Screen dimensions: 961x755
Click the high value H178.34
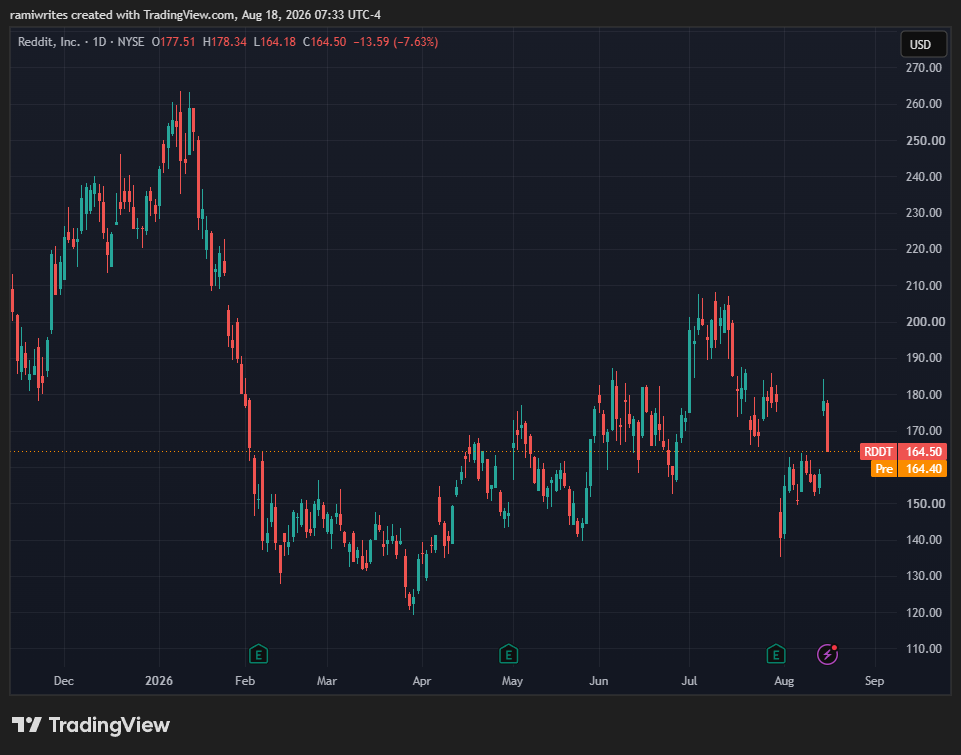(225, 42)
